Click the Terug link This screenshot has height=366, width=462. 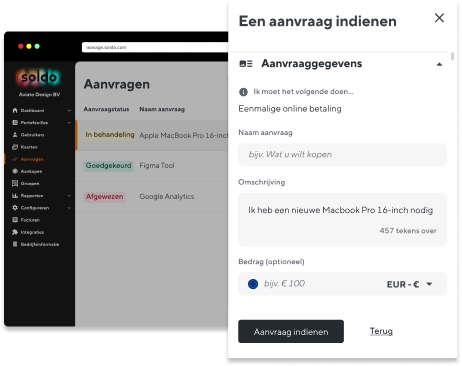click(x=381, y=331)
